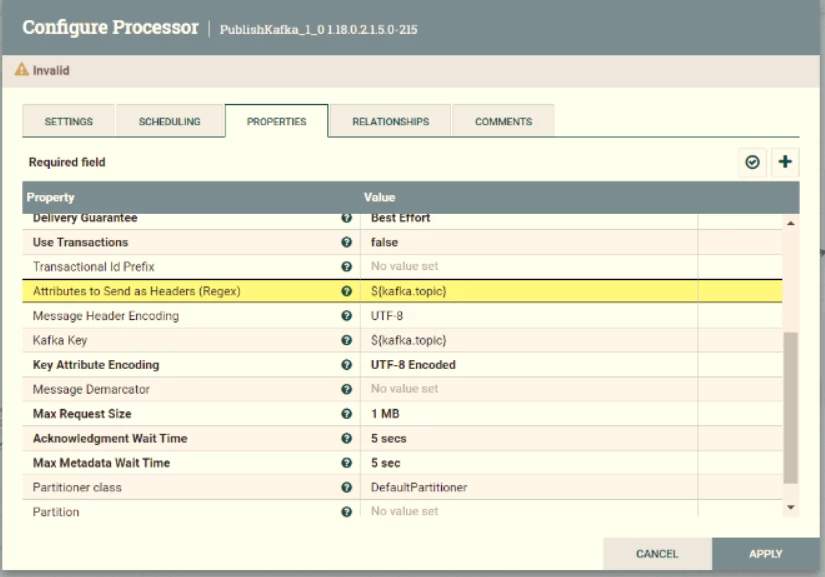This screenshot has width=825, height=577.
Task: Show help for Transactional Id Prefix
Action: coord(346,267)
